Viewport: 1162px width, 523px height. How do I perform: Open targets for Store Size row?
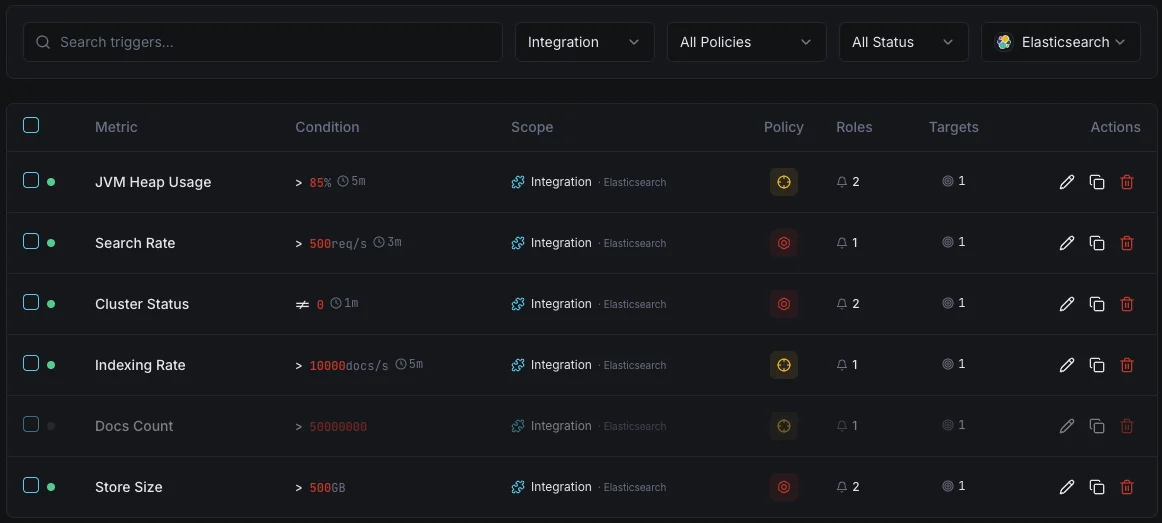tap(954, 486)
